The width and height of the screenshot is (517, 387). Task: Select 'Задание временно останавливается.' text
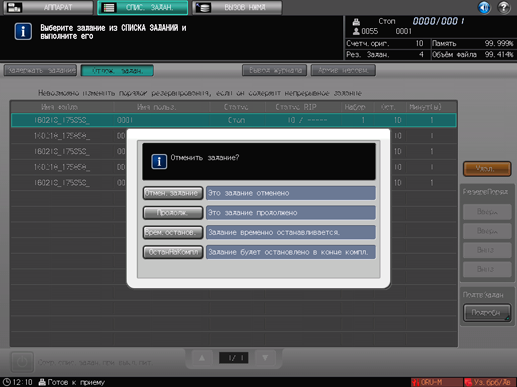point(274,232)
